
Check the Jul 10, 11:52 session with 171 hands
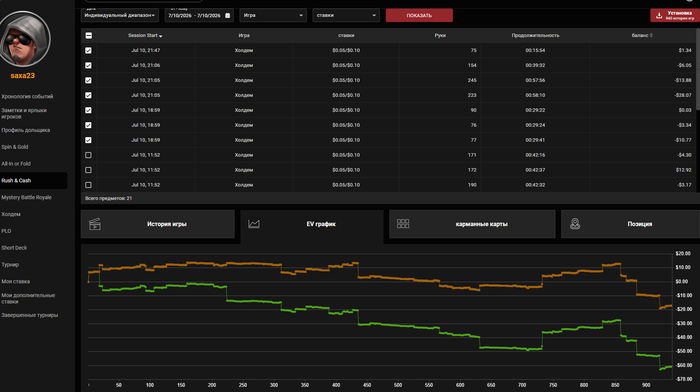pos(88,155)
